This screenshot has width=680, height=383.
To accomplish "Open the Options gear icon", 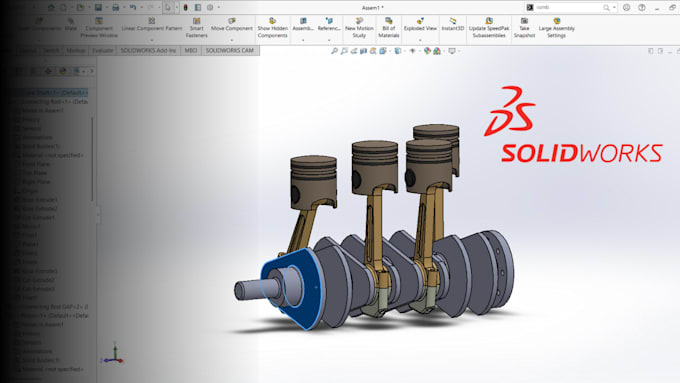I will tap(210, 7).
